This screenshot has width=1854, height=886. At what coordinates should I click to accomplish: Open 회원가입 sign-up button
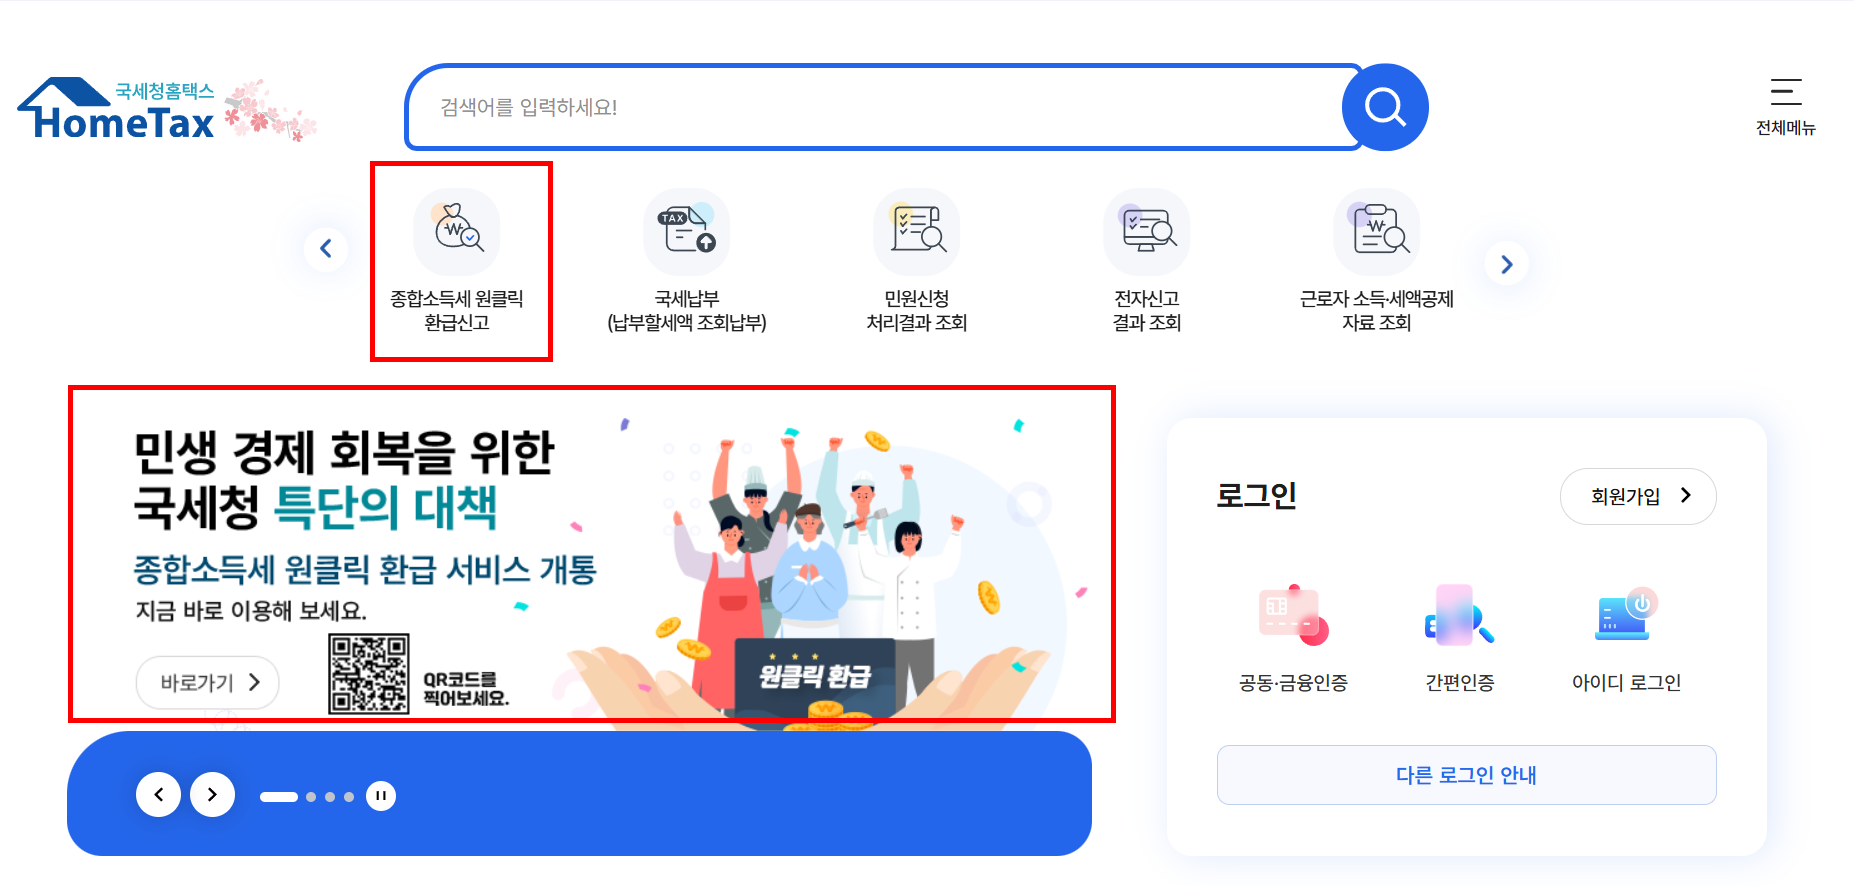pyautogui.click(x=1638, y=496)
